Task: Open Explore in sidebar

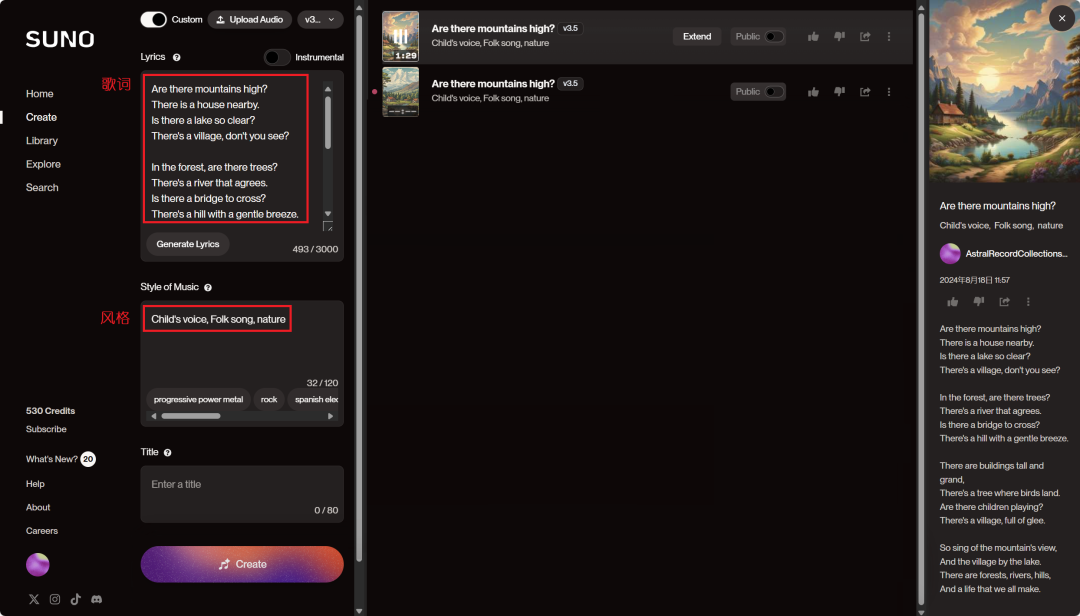Action: point(43,164)
